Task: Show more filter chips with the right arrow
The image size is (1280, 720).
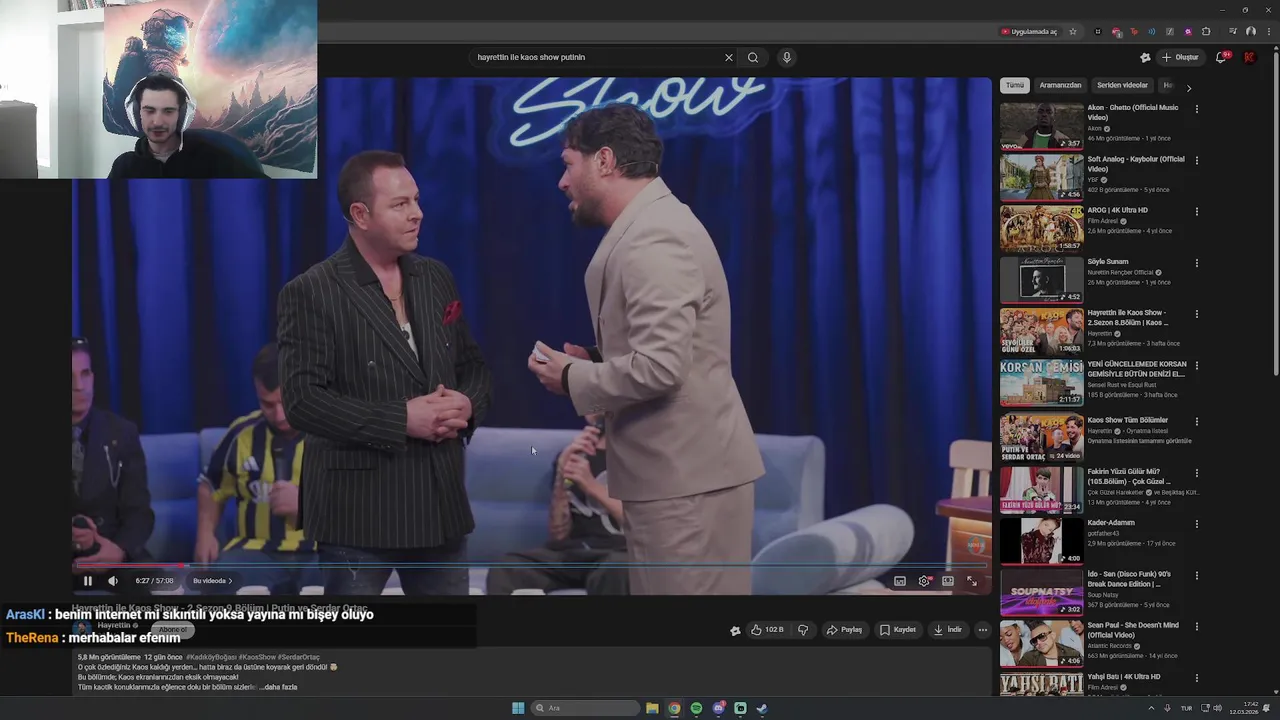Action: tap(1188, 87)
